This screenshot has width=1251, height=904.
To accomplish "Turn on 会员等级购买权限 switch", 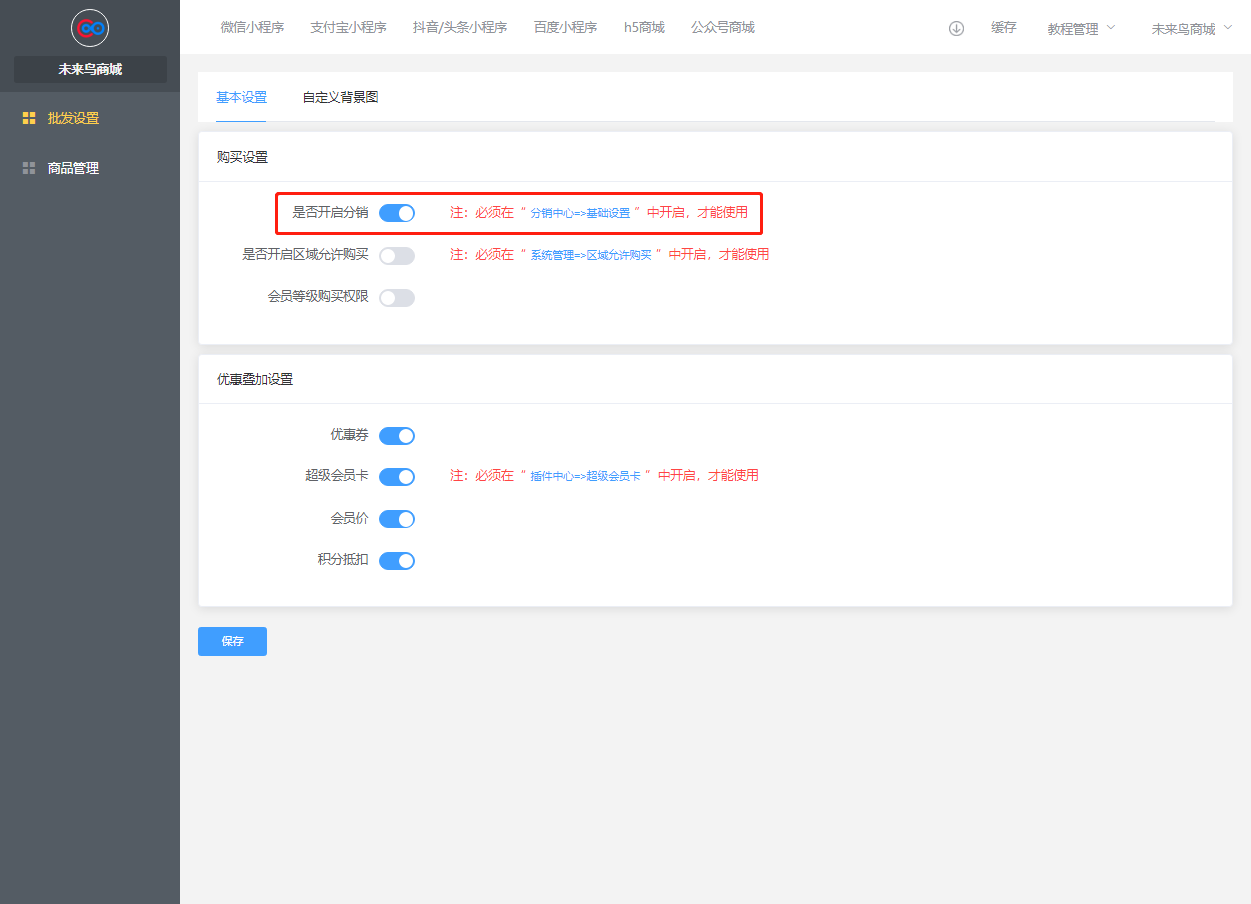I will (397, 298).
